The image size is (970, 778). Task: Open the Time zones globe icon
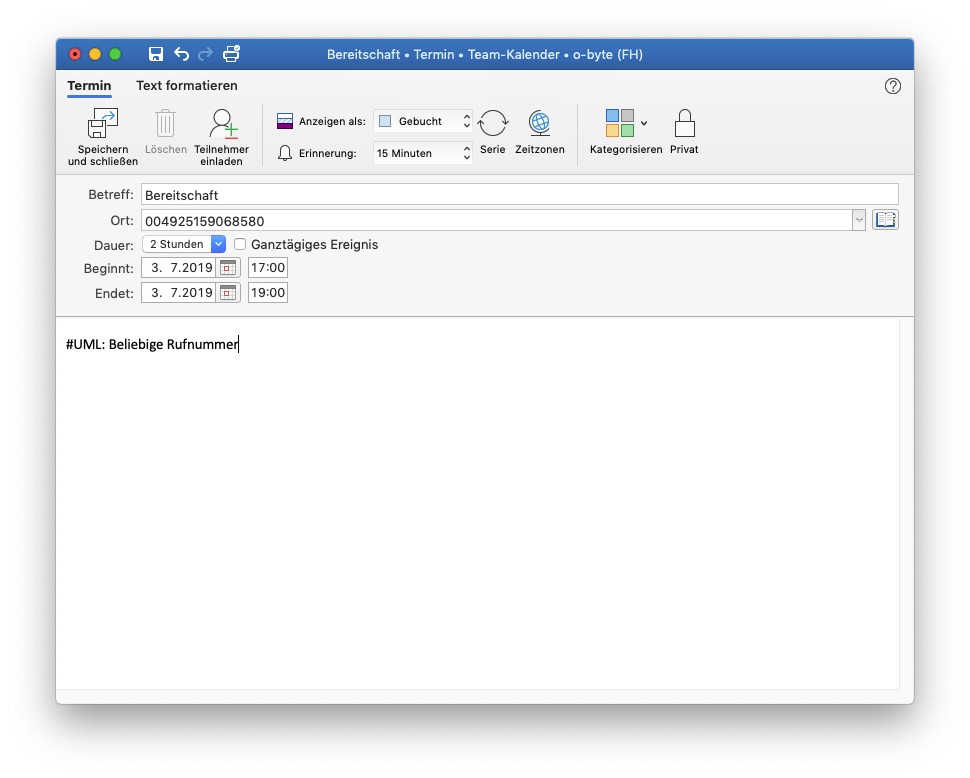tap(539, 124)
